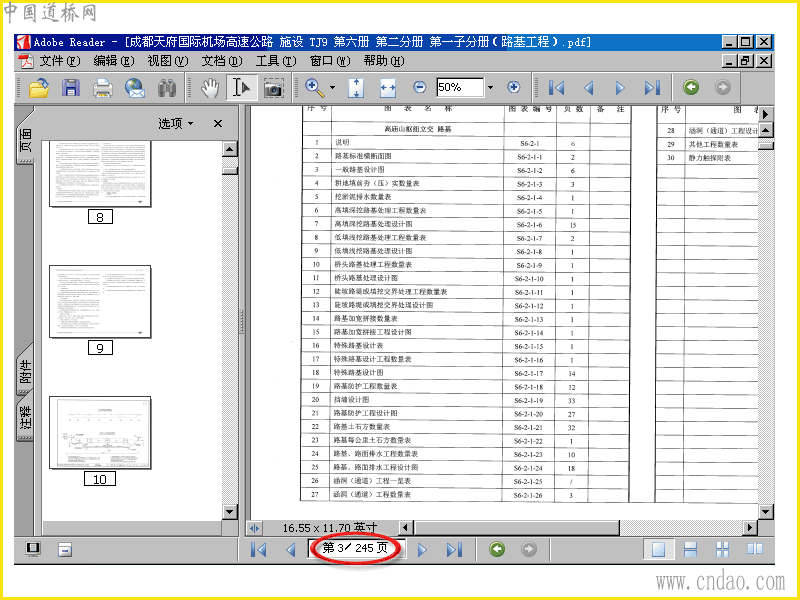
Task: Select page 8 thumbnail
Action: [x=100, y=174]
